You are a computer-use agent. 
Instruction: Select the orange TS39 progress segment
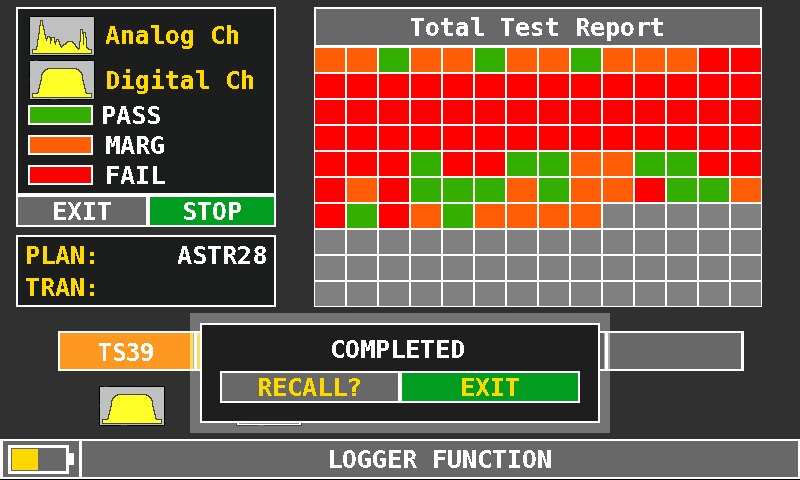pyautogui.click(x=125, y=352)
